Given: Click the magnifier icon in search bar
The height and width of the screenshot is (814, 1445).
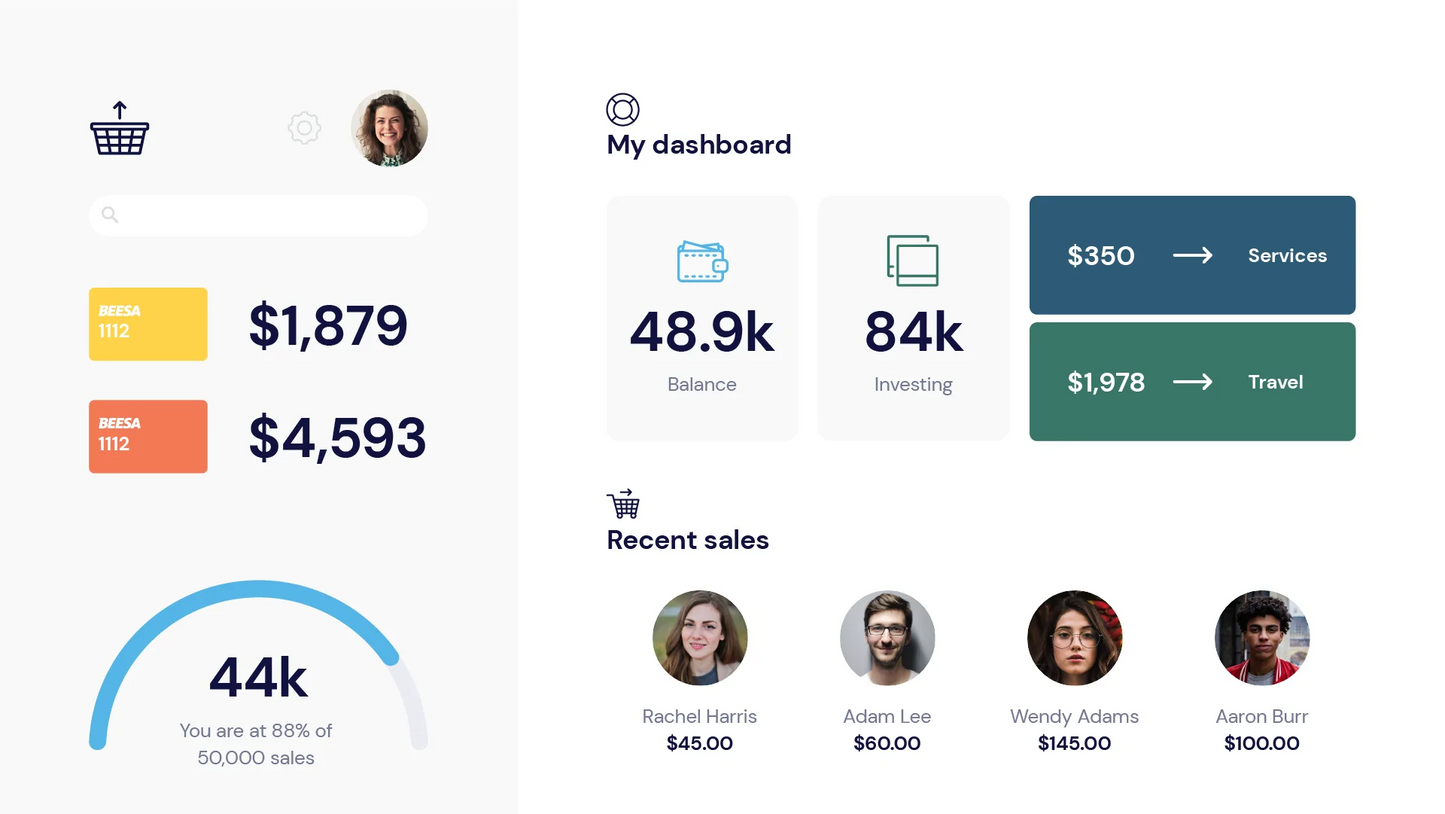Looking at the screenshot, I should tap(110, 215).
